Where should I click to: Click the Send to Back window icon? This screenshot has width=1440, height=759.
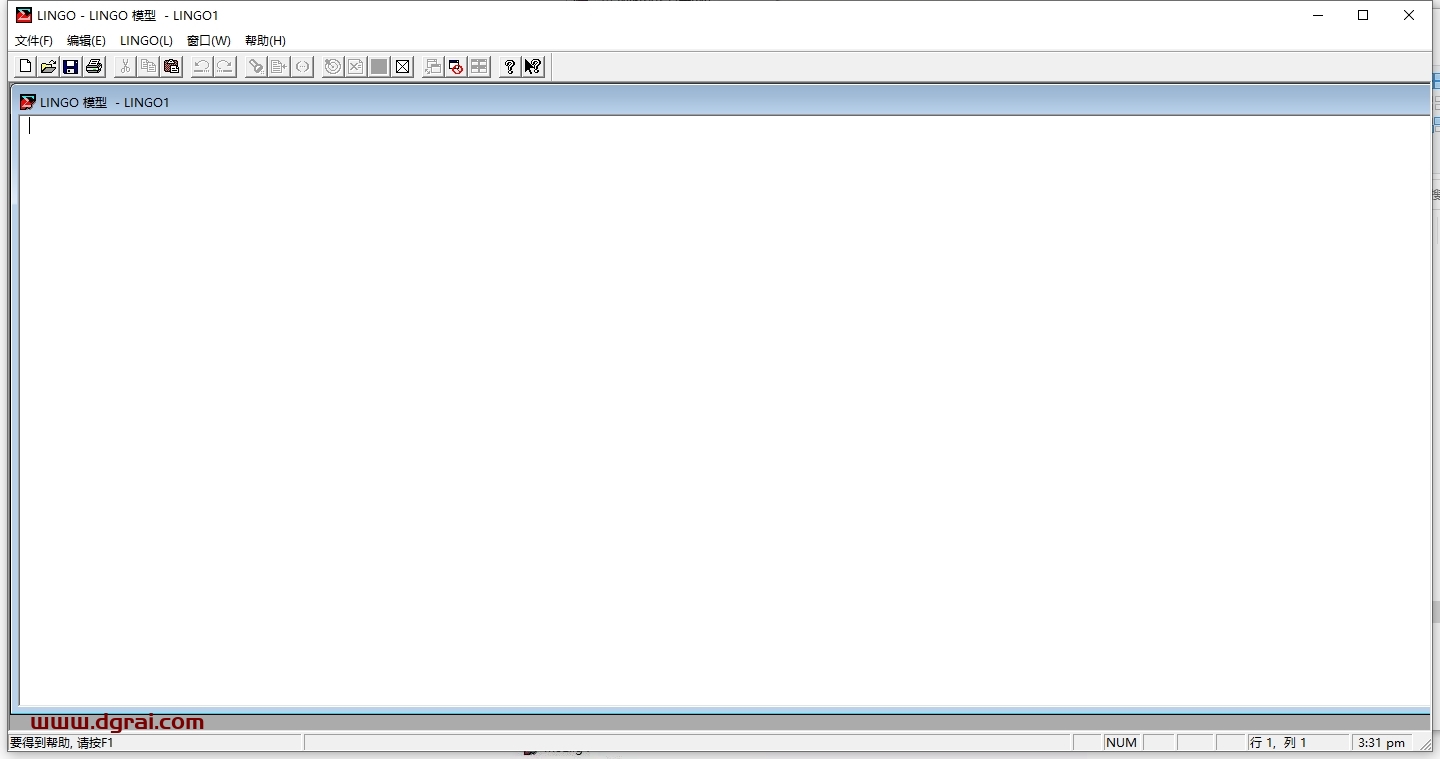point(433,67)
